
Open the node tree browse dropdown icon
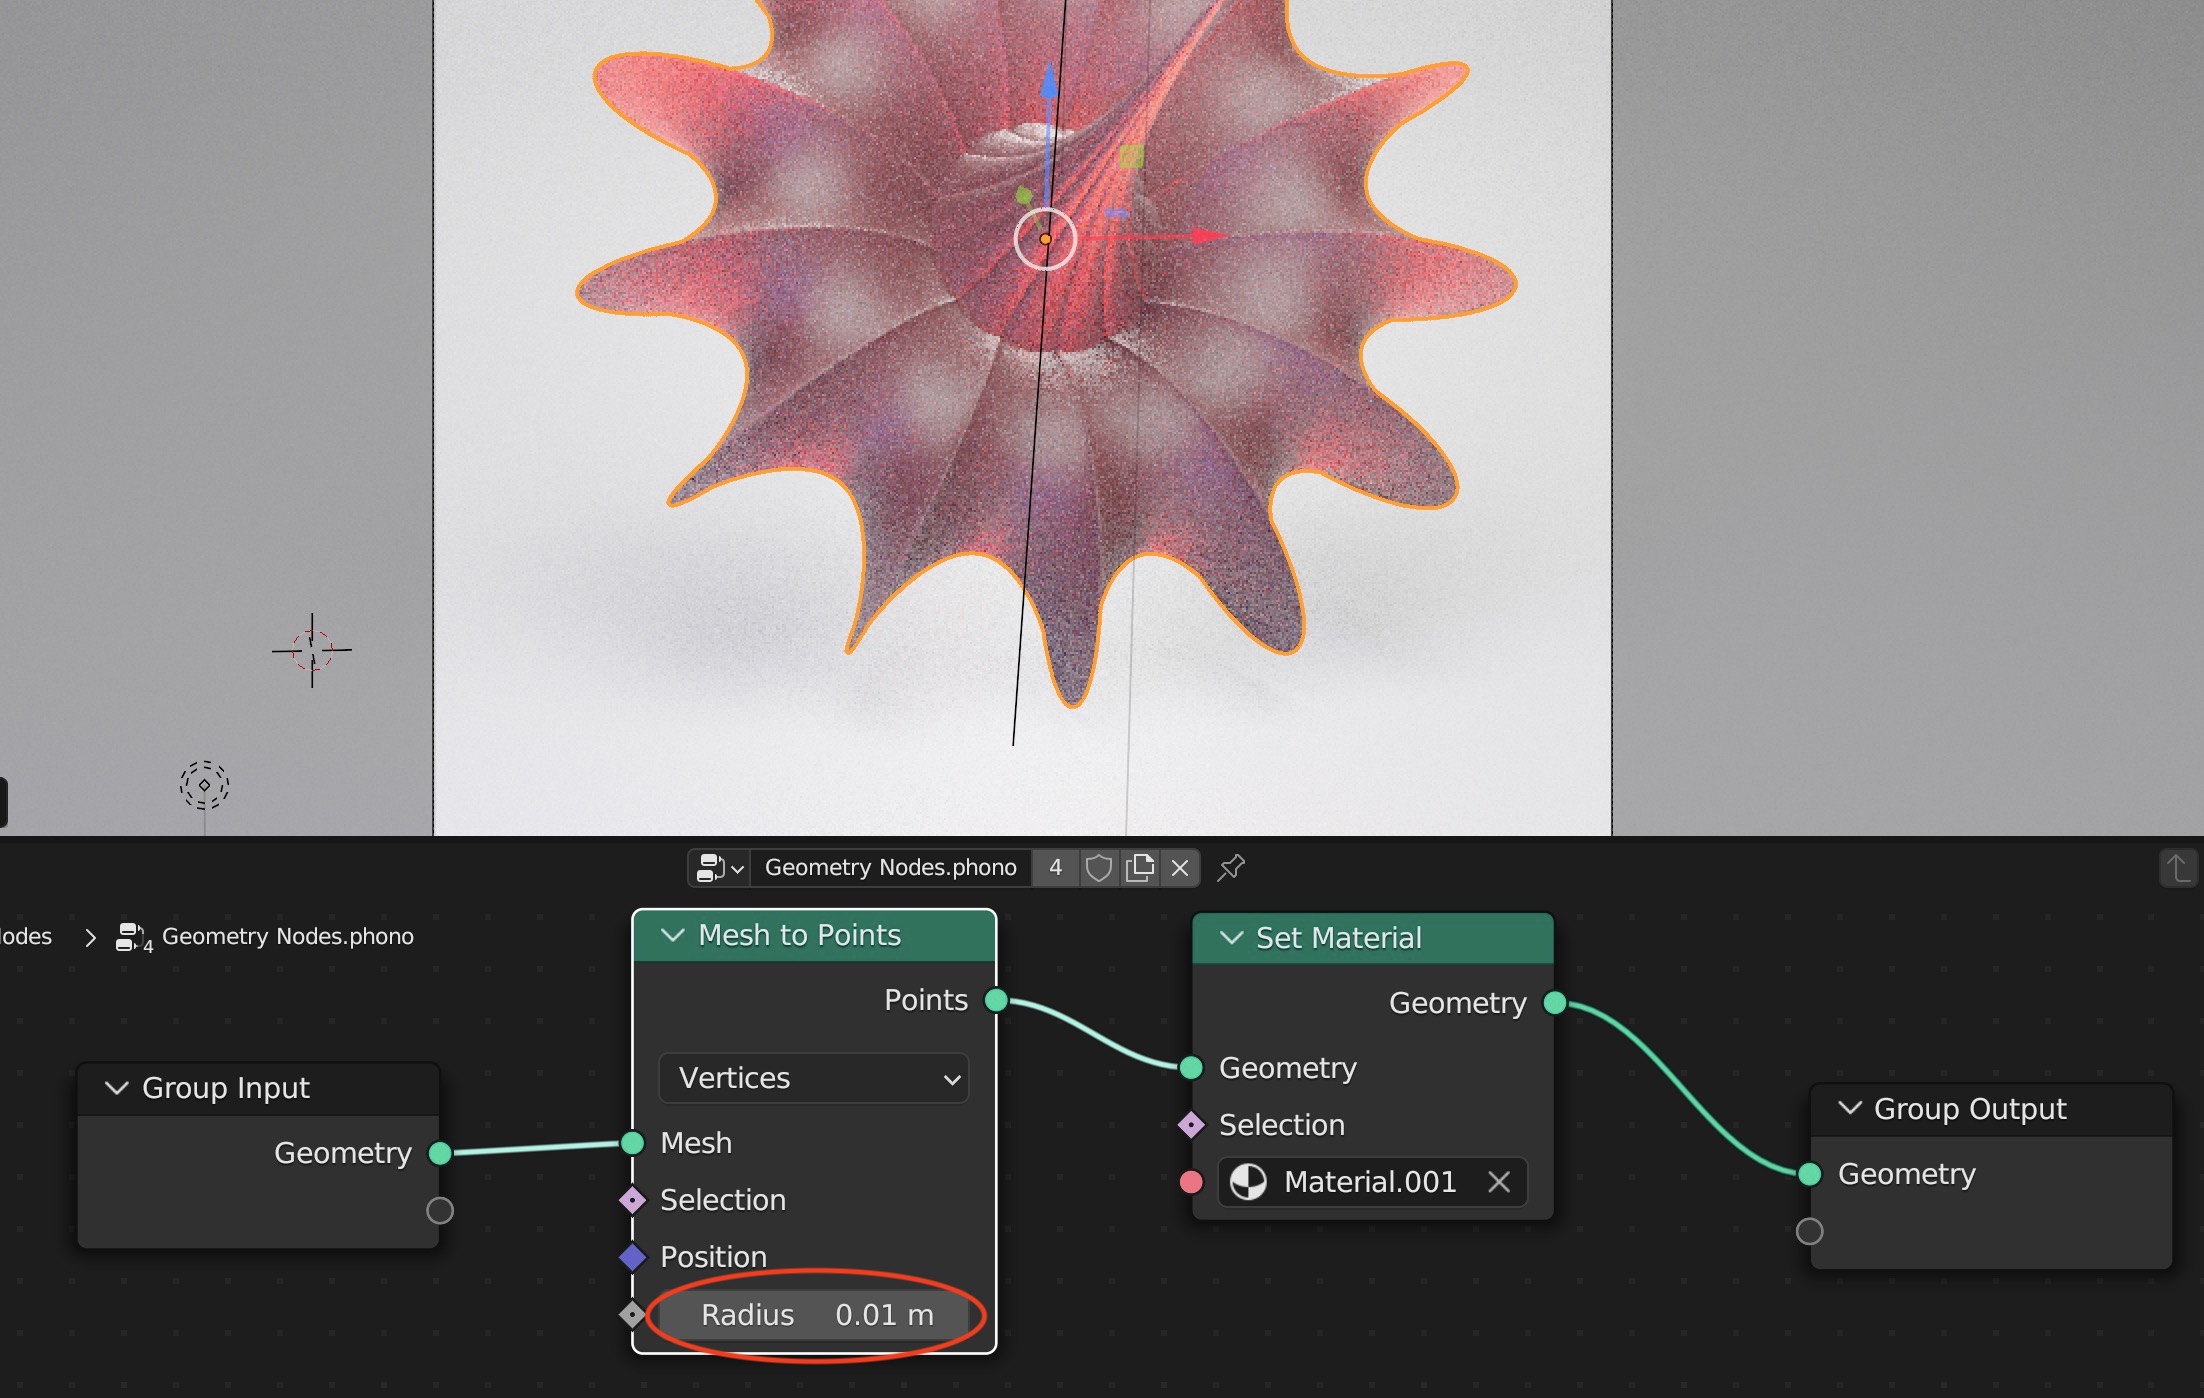tap(720, 867)
